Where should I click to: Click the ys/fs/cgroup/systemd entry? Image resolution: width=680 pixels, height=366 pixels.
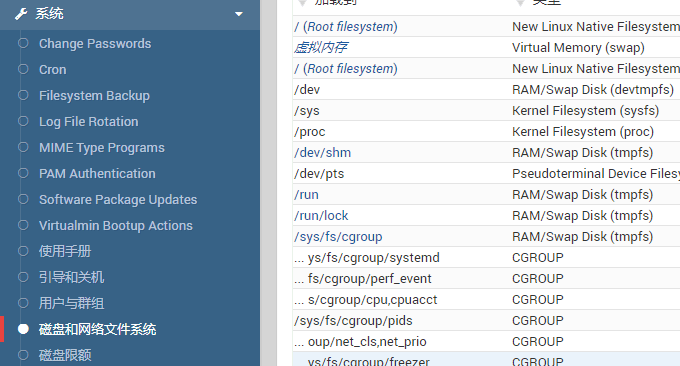tap(367, 258)
